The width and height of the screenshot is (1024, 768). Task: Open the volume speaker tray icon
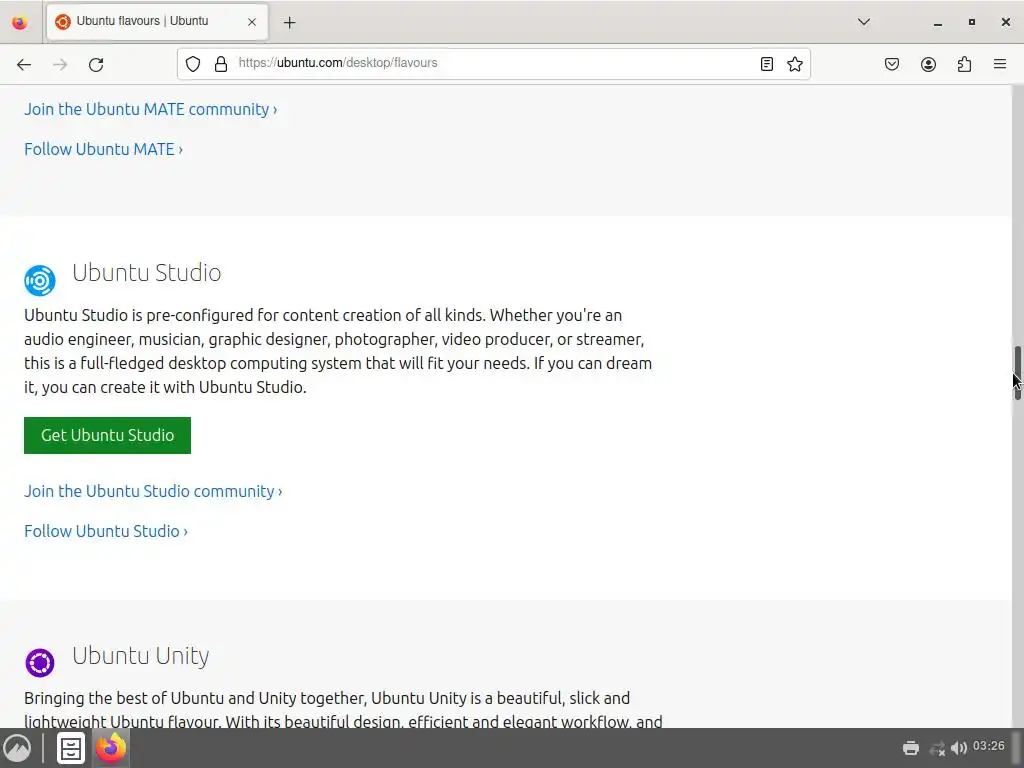[959, 748]
